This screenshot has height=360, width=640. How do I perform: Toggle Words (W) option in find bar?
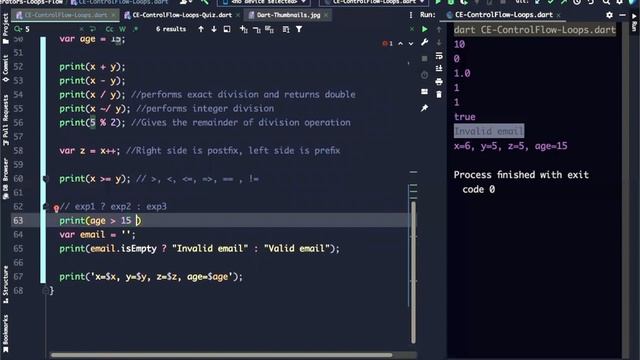tap(122, 29)
